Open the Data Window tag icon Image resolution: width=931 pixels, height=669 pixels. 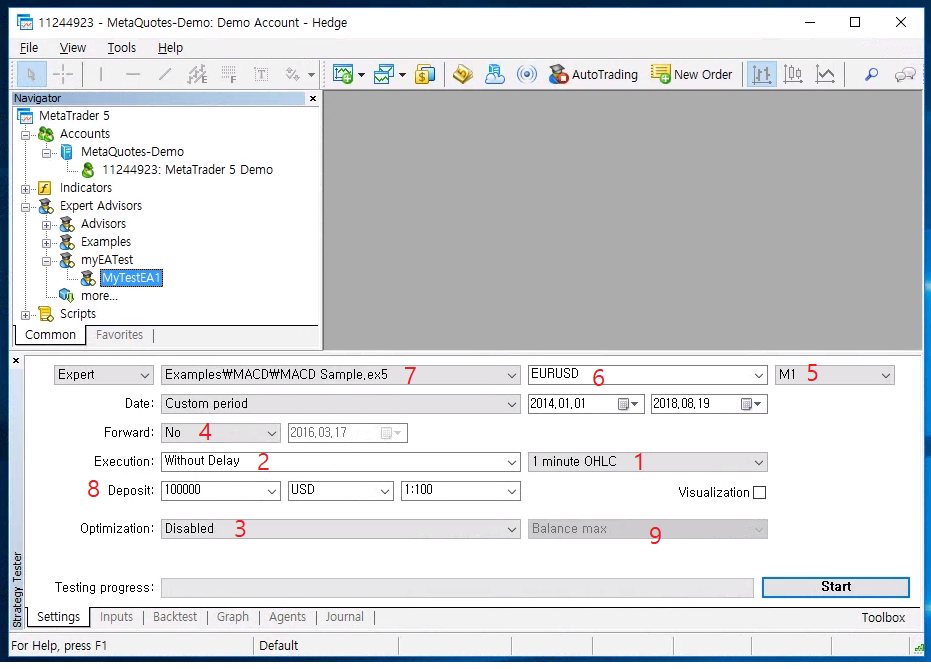463,75
